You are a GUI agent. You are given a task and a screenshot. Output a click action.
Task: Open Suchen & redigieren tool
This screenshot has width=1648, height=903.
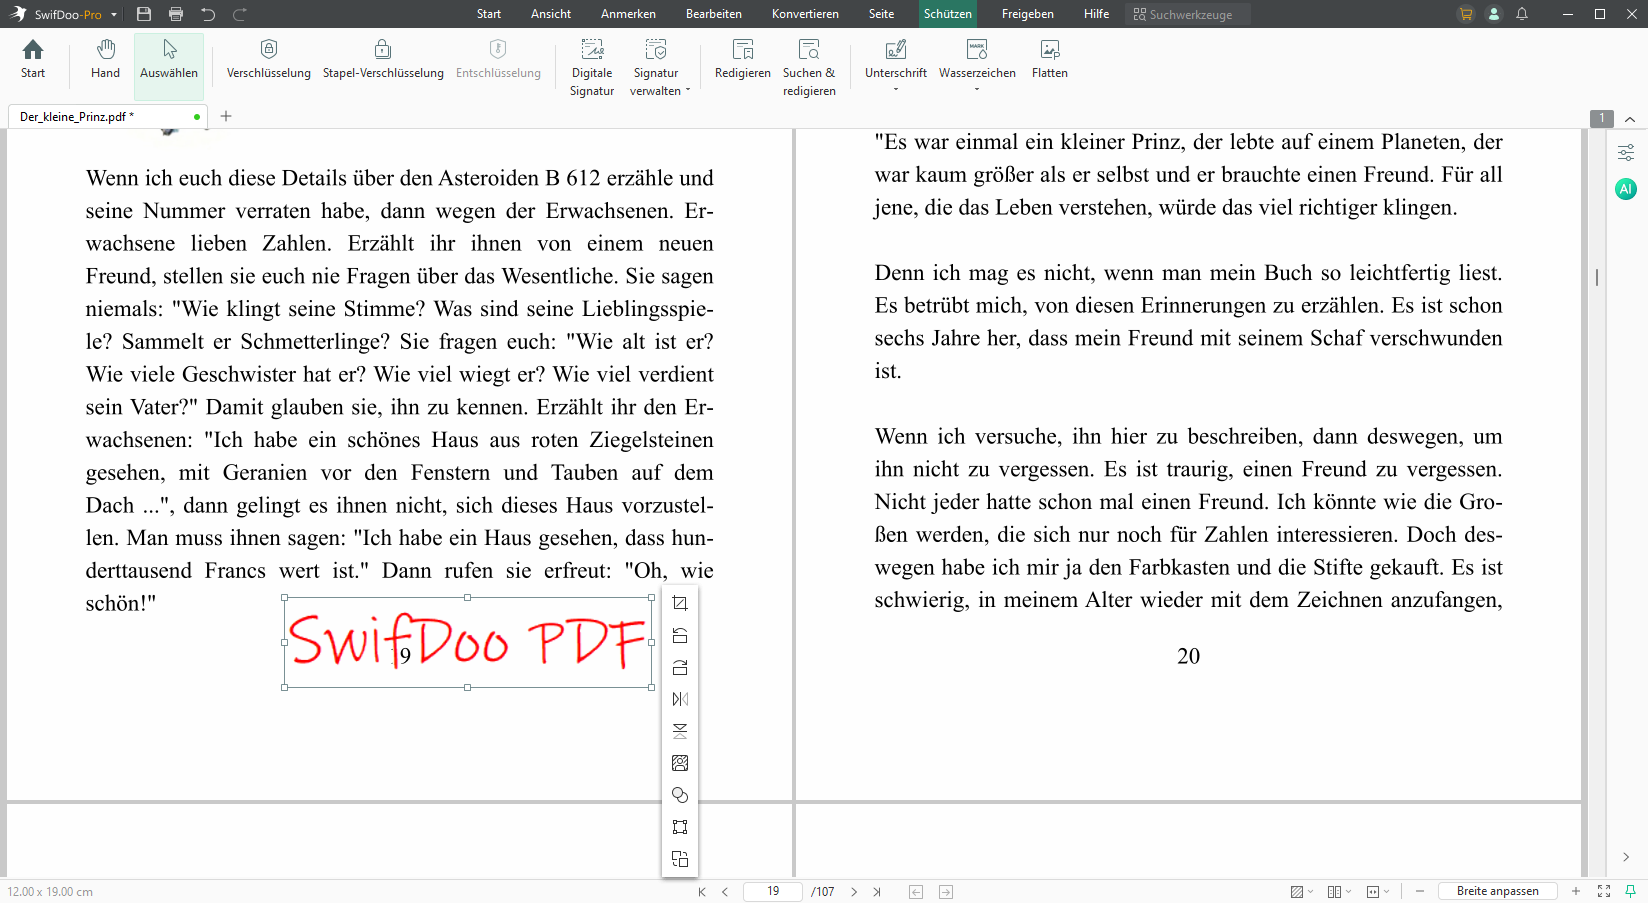pos(809,68)
